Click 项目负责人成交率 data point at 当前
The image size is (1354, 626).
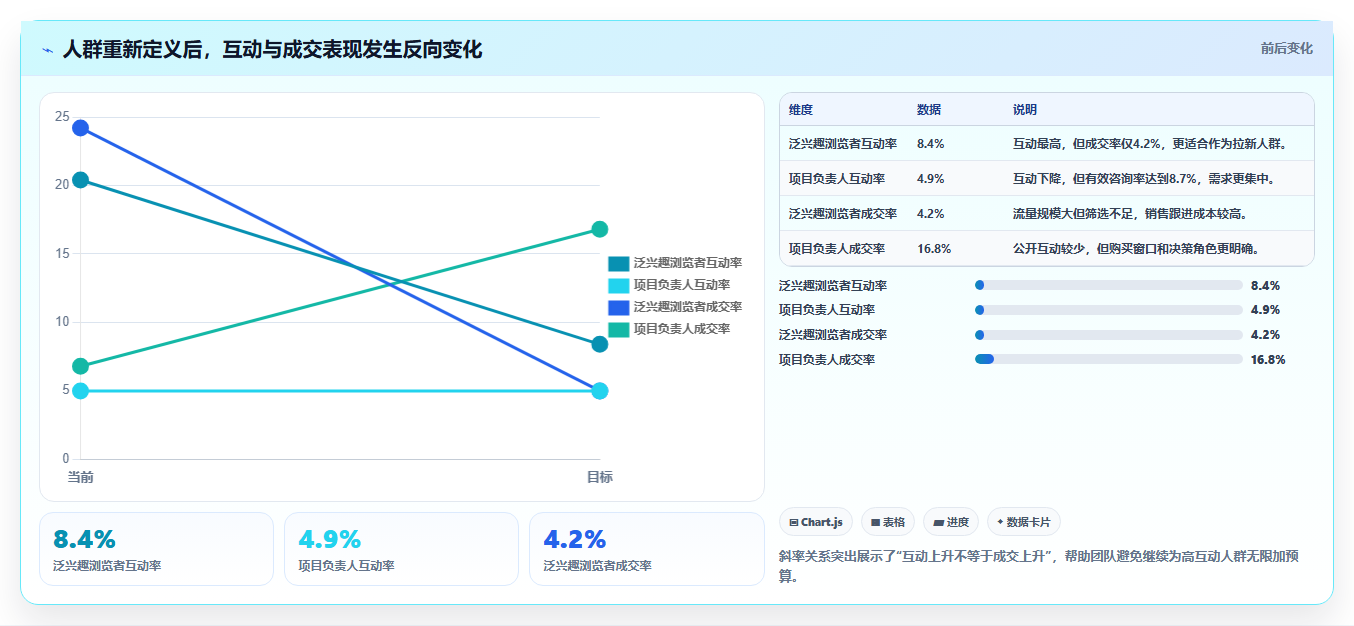pyautogui.click(x=80, y=366)
